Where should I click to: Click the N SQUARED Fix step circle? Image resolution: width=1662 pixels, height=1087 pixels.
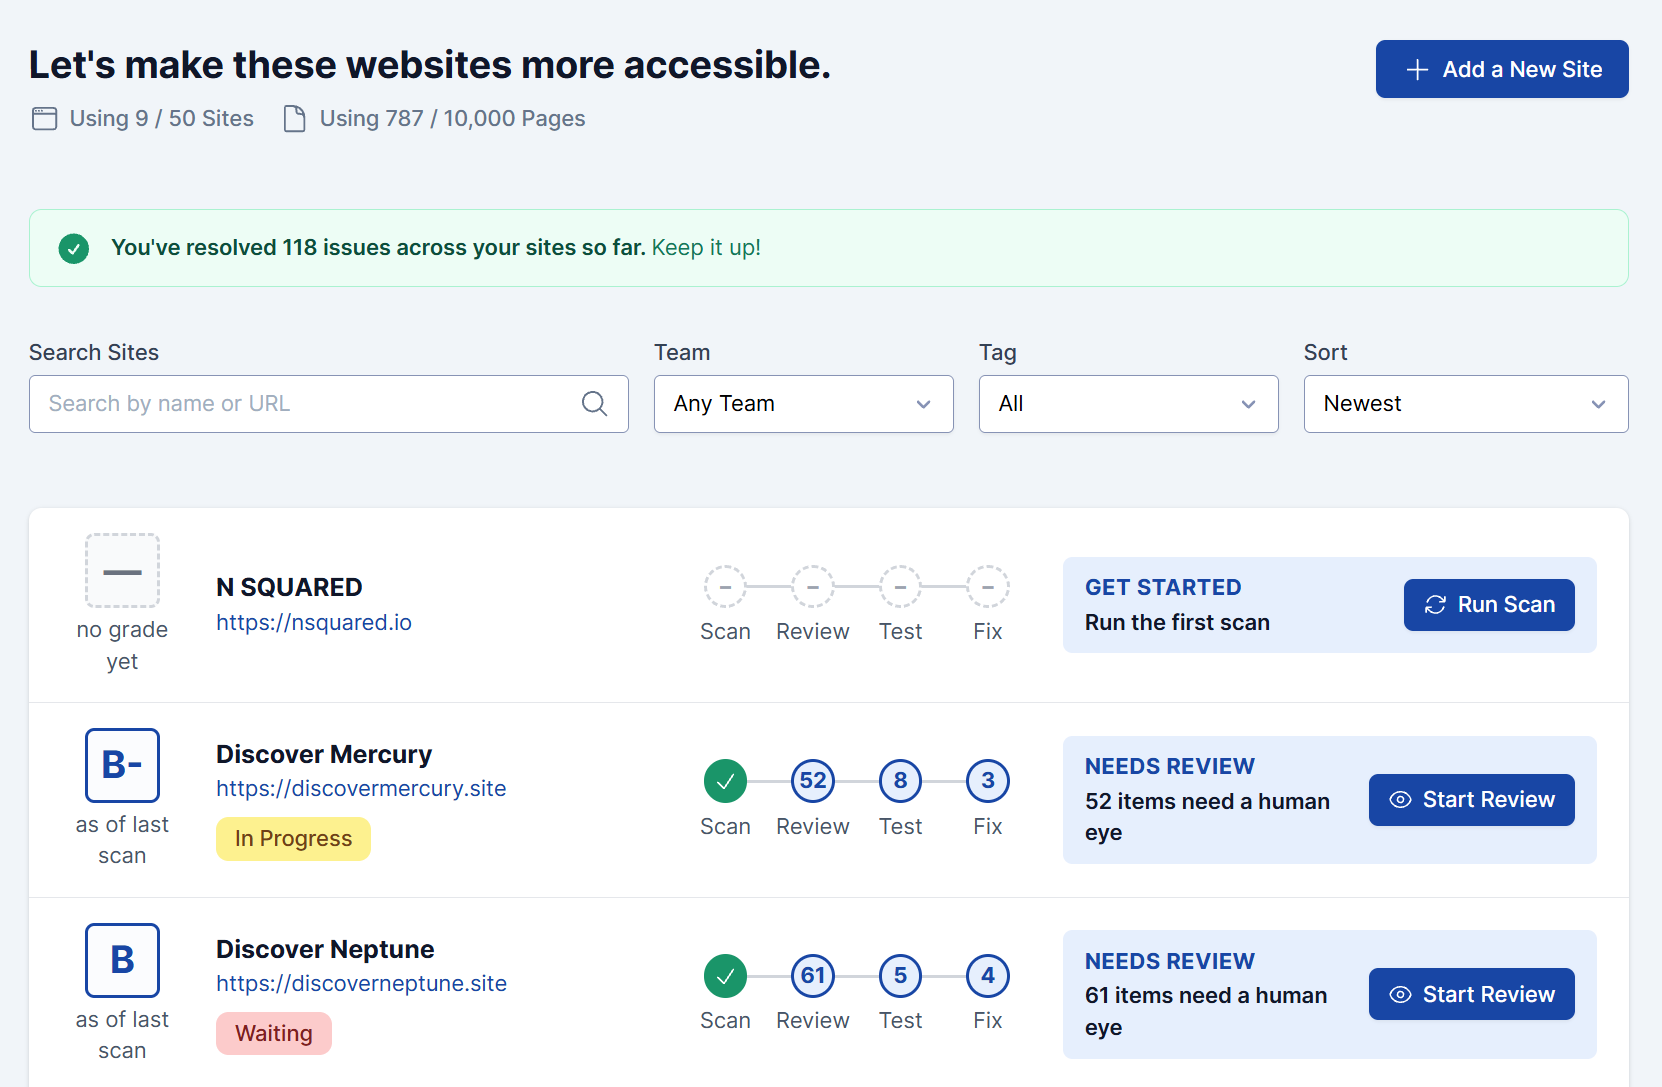click(x=988, y=587)
